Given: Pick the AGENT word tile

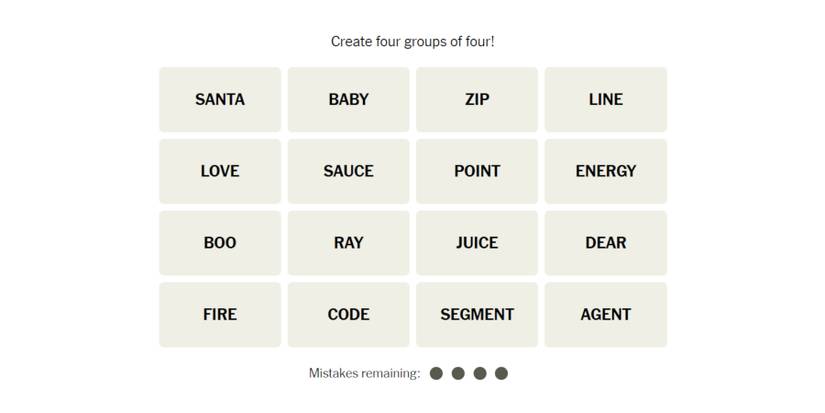Looking at the screenshot, I should tap(605, 314).
